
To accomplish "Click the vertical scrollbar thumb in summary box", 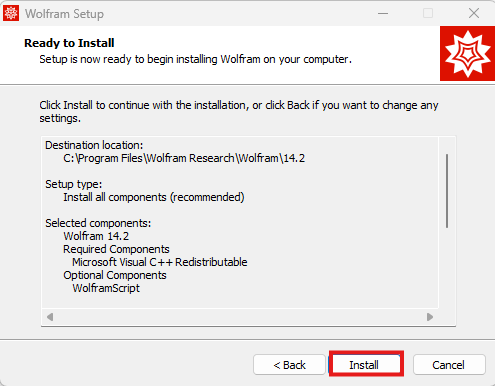I will 447,191.
